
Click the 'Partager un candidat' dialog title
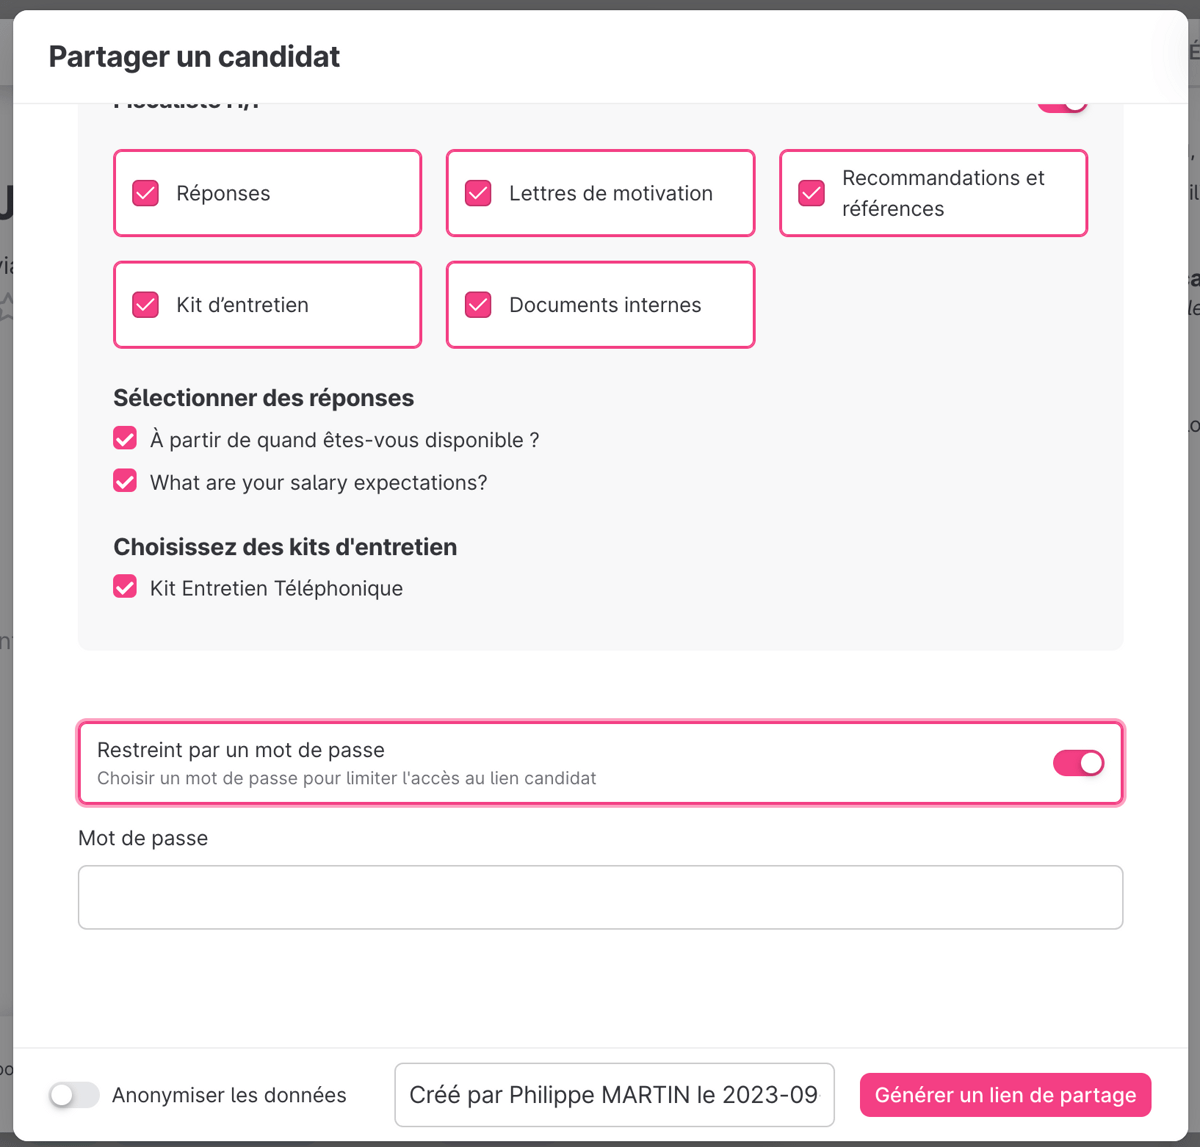click(x=194, y=57)
